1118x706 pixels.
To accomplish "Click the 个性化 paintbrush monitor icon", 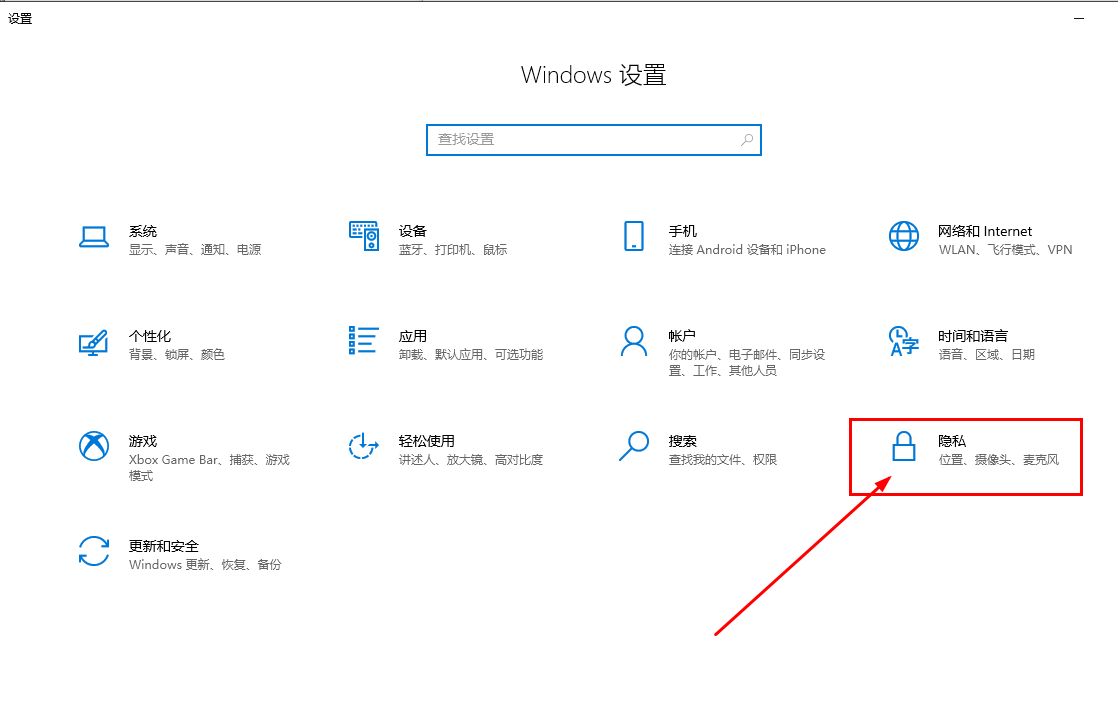I will click(x=93, y=342).
